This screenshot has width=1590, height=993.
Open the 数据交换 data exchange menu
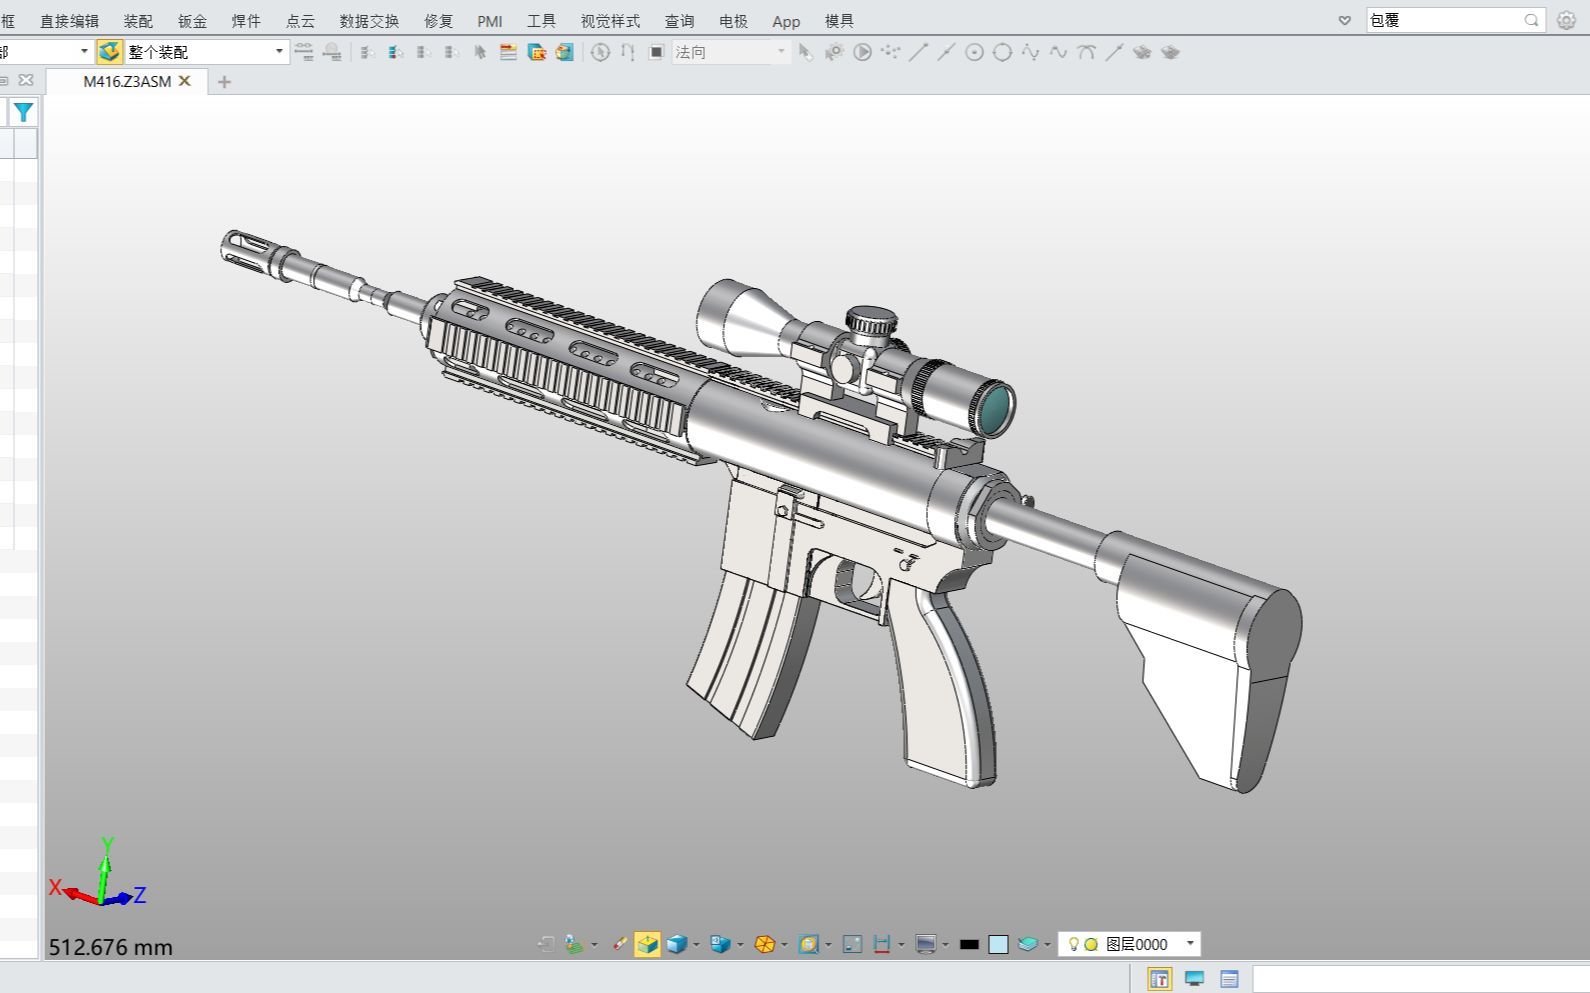(x=369, y=21)
